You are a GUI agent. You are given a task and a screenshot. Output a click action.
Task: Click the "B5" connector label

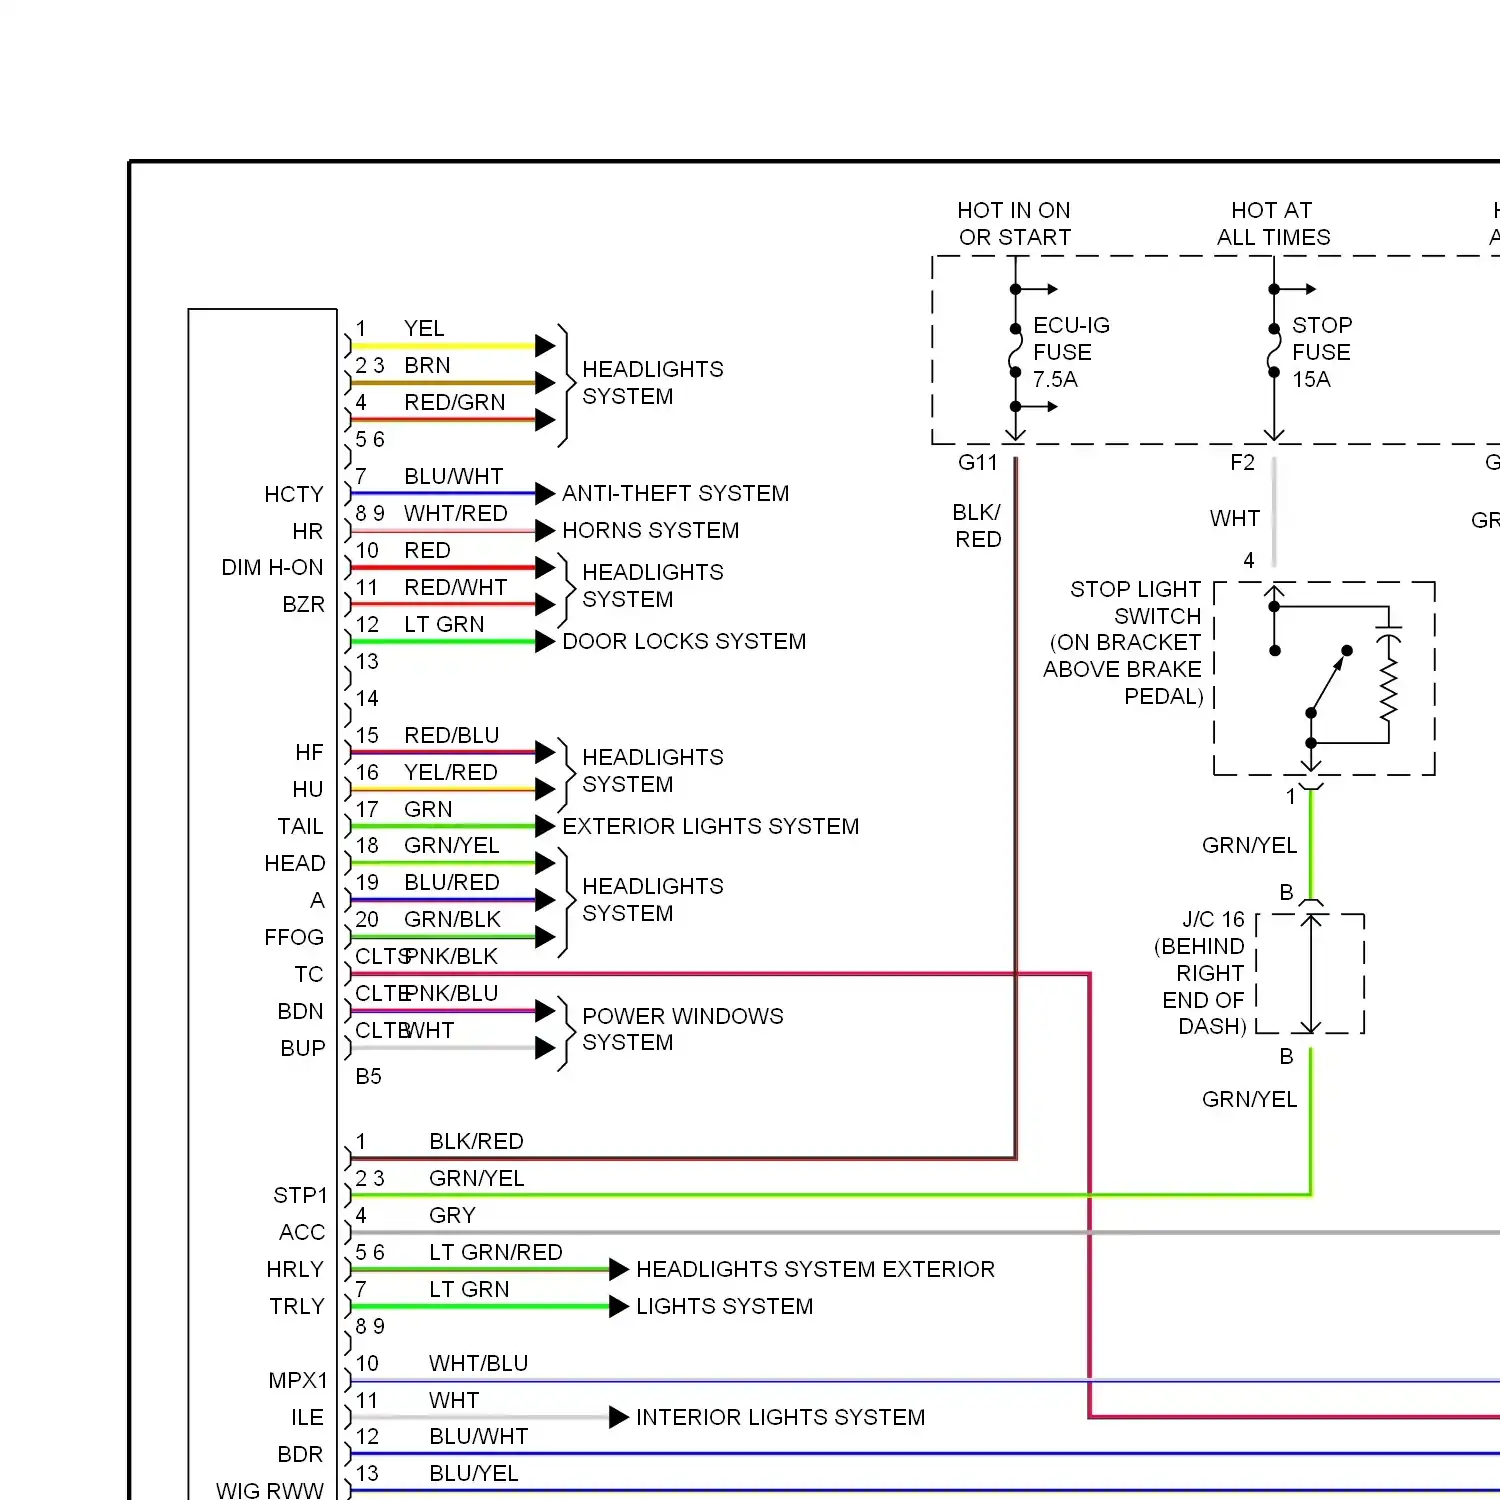click(x=368, y=1077)
